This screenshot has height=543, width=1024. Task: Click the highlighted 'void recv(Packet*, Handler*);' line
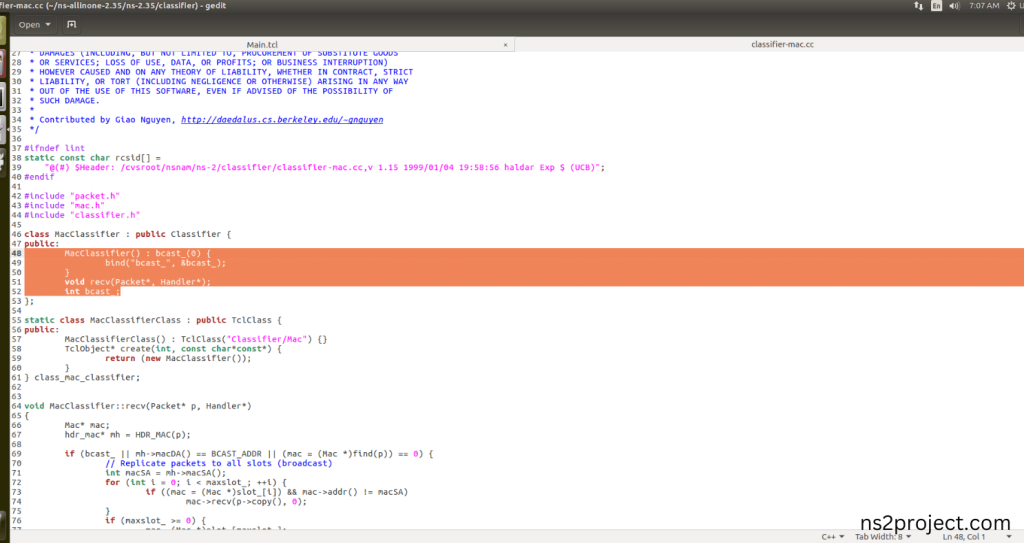point(138,282)
